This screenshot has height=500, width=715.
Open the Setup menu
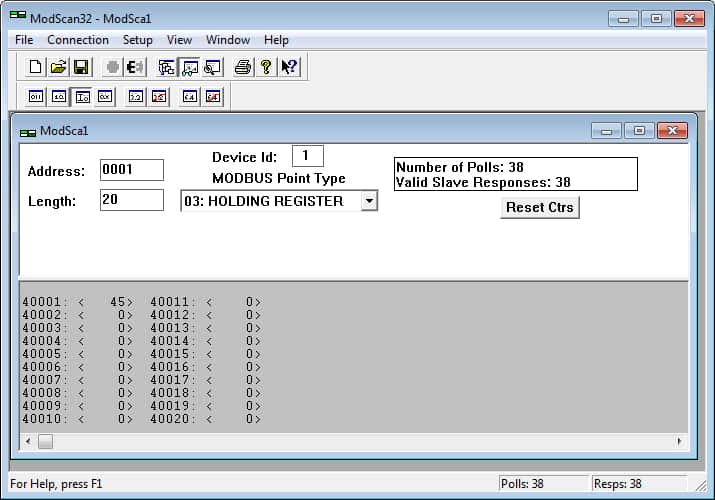click(x=137, y=40)
